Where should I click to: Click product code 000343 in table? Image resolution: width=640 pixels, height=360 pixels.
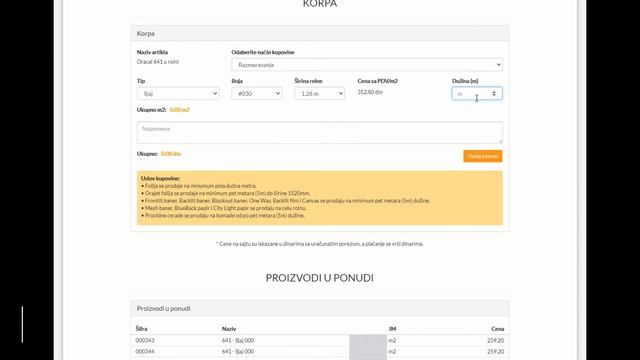(145, 340)
